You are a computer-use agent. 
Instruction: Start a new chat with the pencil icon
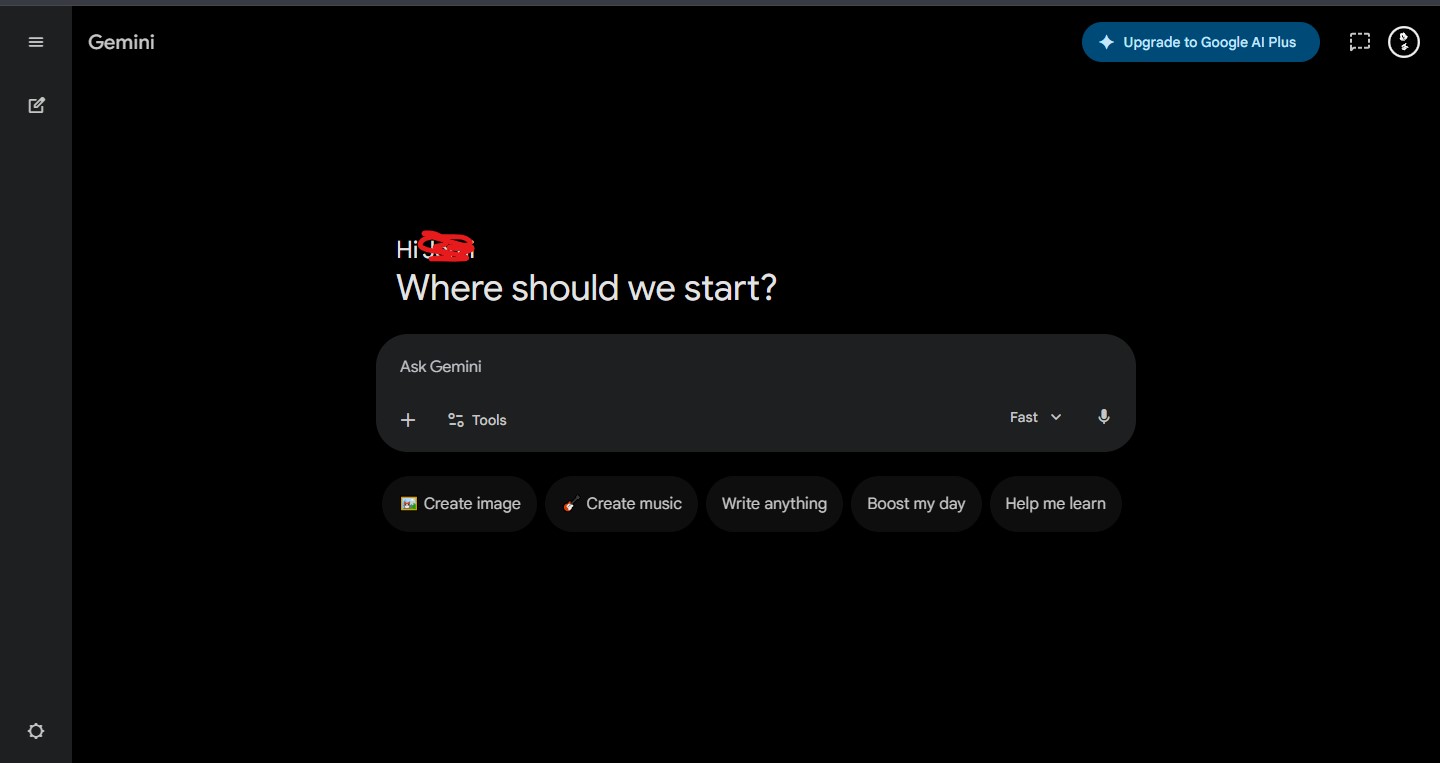point(36,105)
